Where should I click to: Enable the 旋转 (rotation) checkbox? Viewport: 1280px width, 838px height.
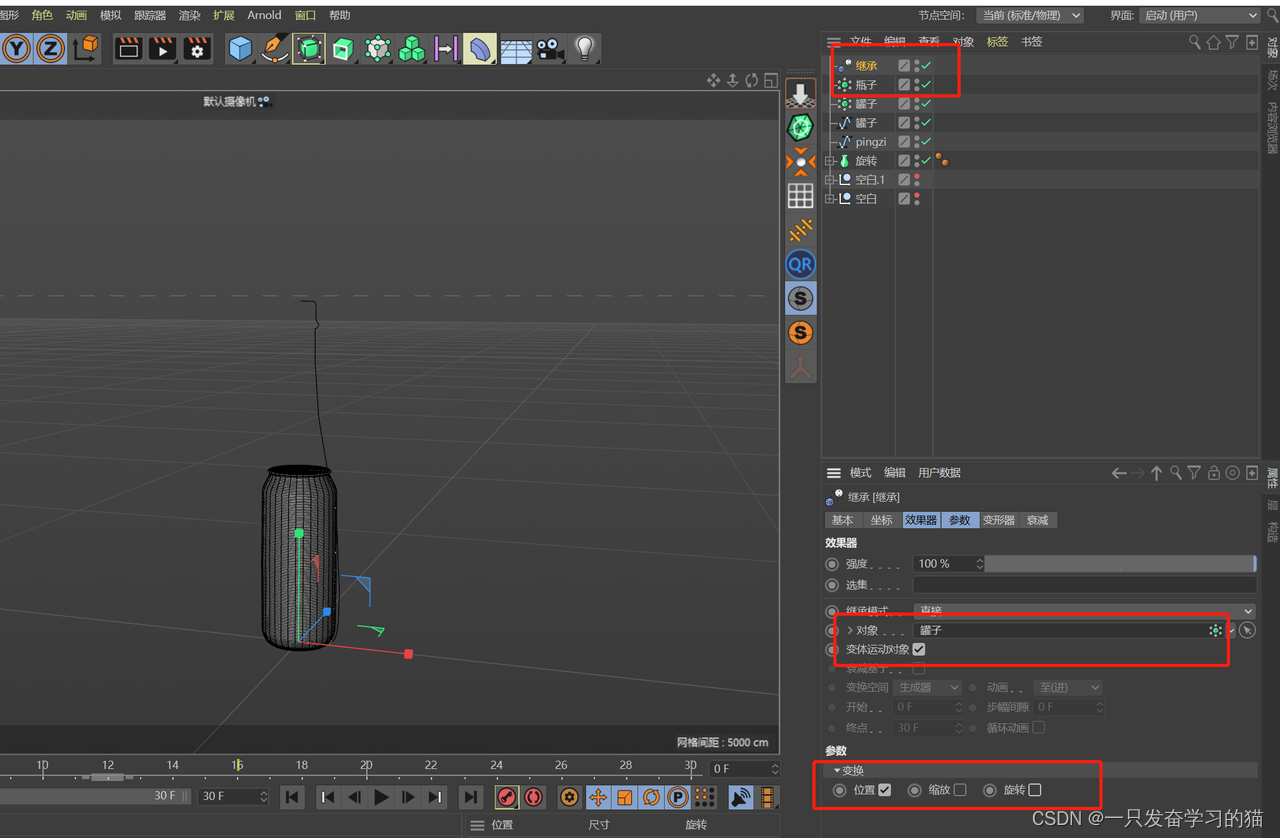1035,790
